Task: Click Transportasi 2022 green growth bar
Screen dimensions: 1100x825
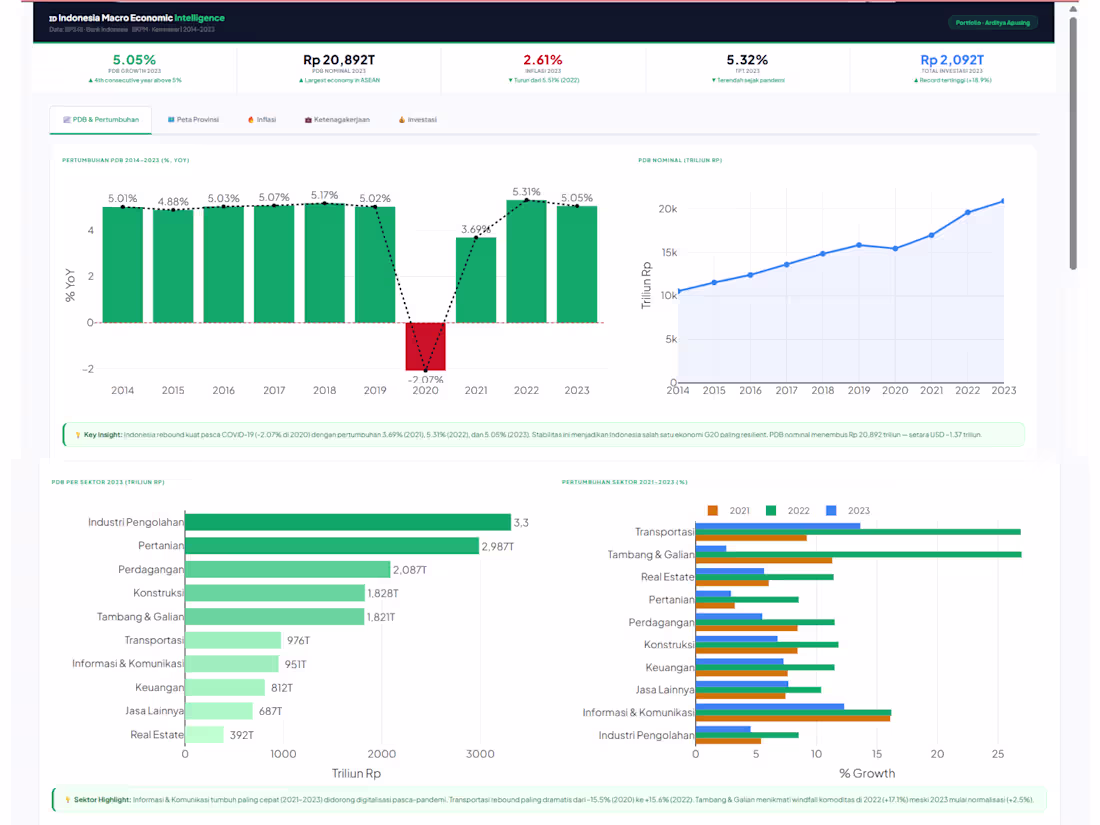Action: tap(858, 532)
